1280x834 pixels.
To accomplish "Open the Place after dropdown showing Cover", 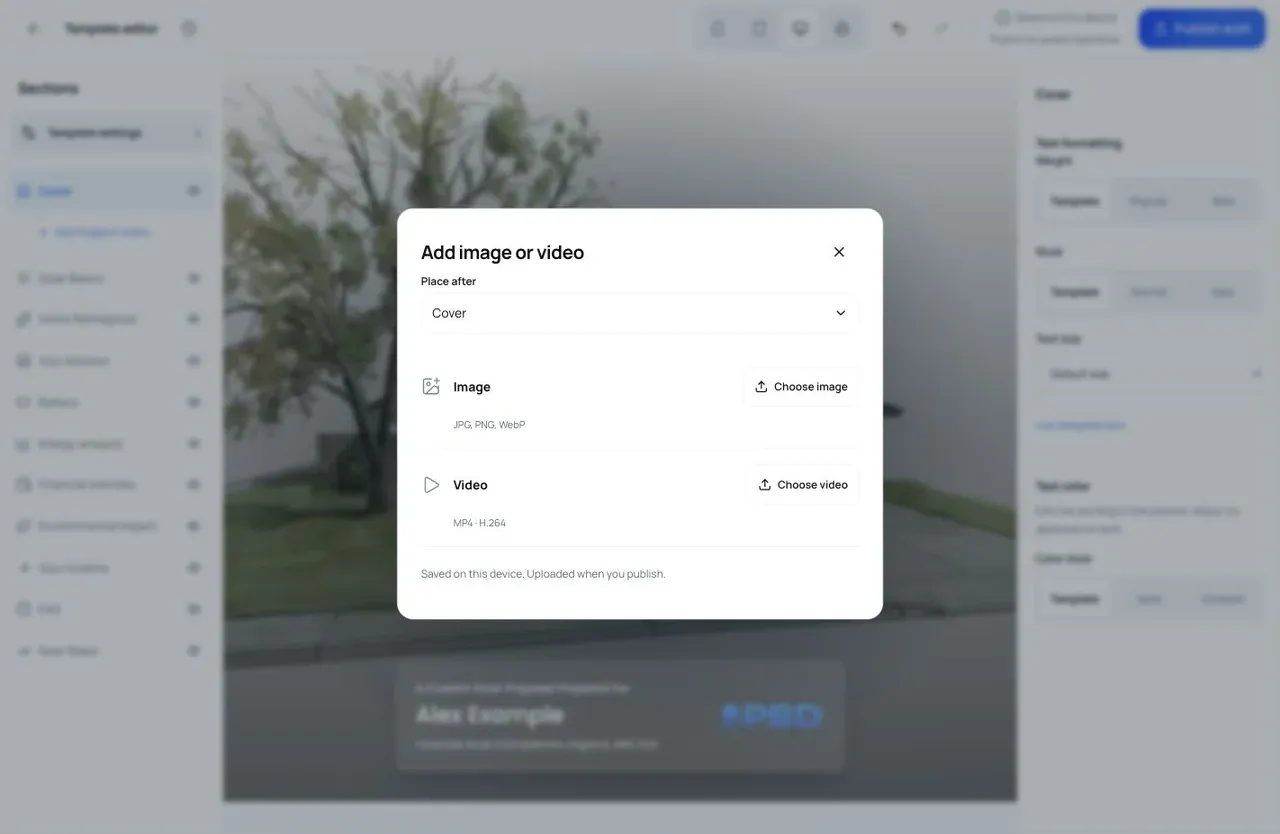I will pos(640,313).
